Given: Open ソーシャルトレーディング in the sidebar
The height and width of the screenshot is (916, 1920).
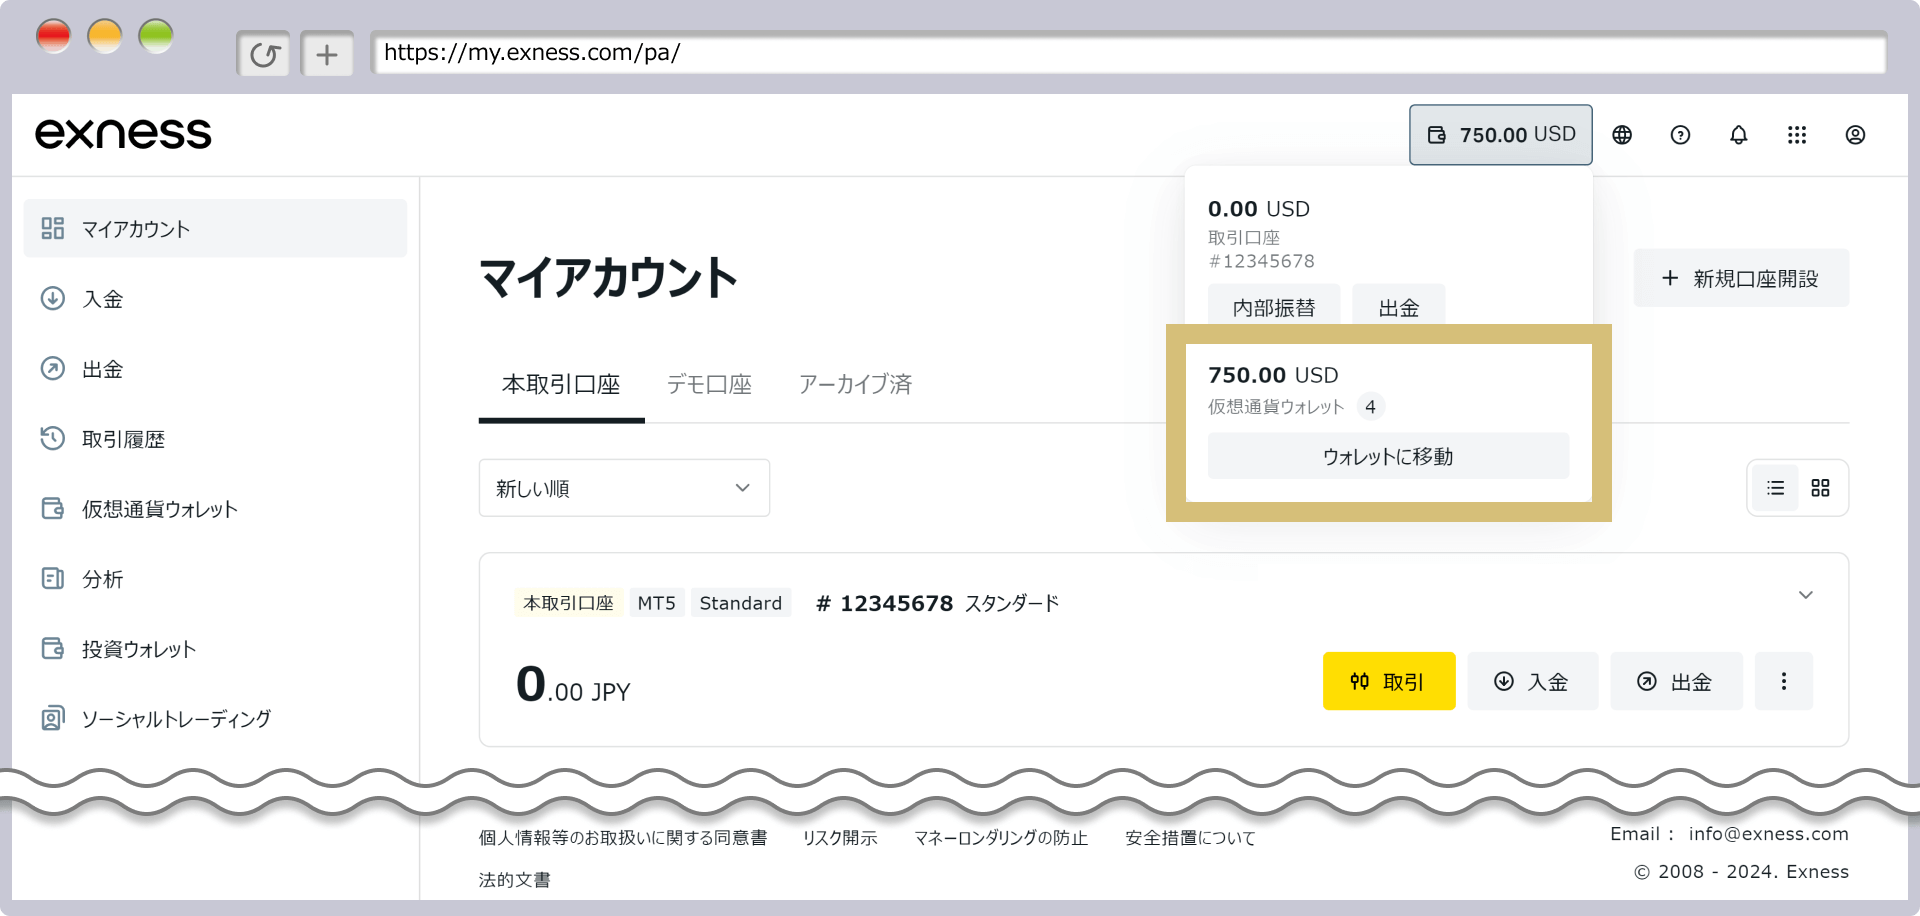Looking at the screenshot, I should pos(215,719).
